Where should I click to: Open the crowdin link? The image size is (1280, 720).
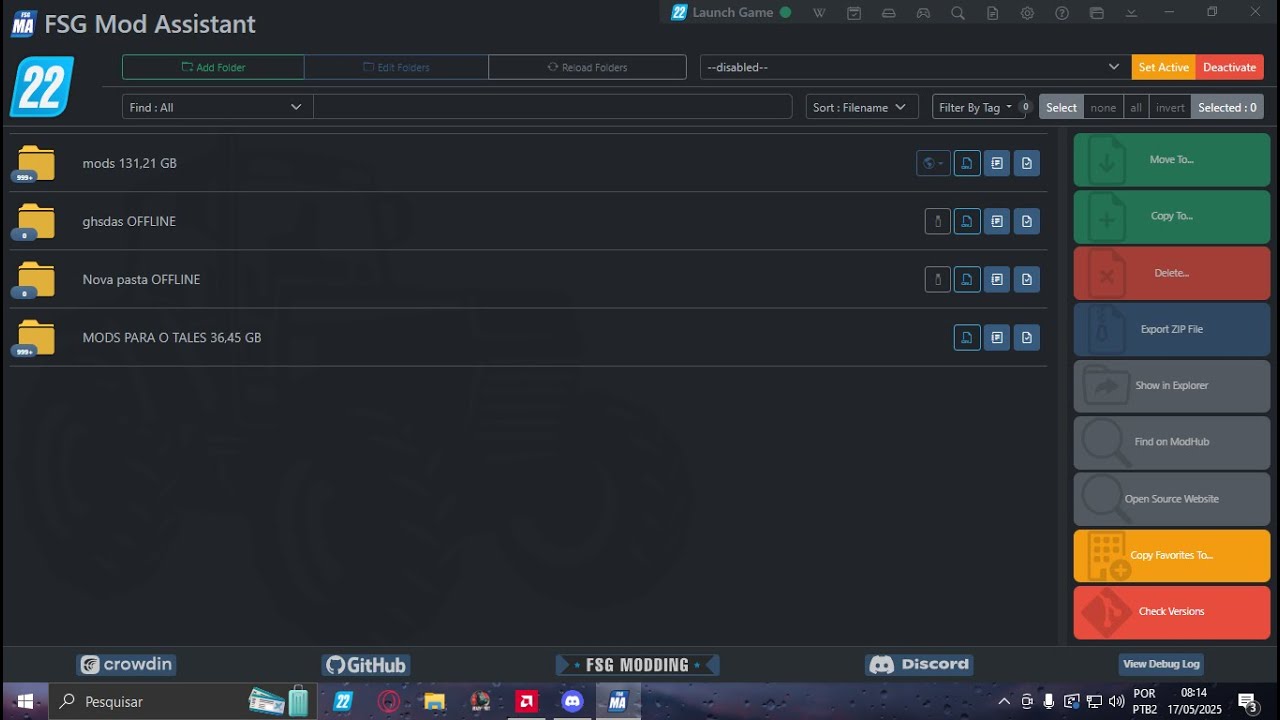pos(126,665)
